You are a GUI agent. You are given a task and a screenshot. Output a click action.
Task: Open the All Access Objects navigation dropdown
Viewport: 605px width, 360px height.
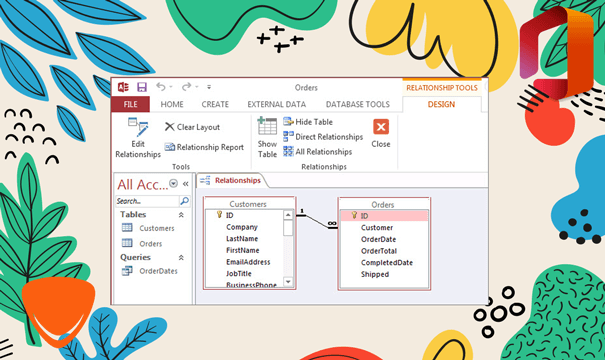click(174, 184)
